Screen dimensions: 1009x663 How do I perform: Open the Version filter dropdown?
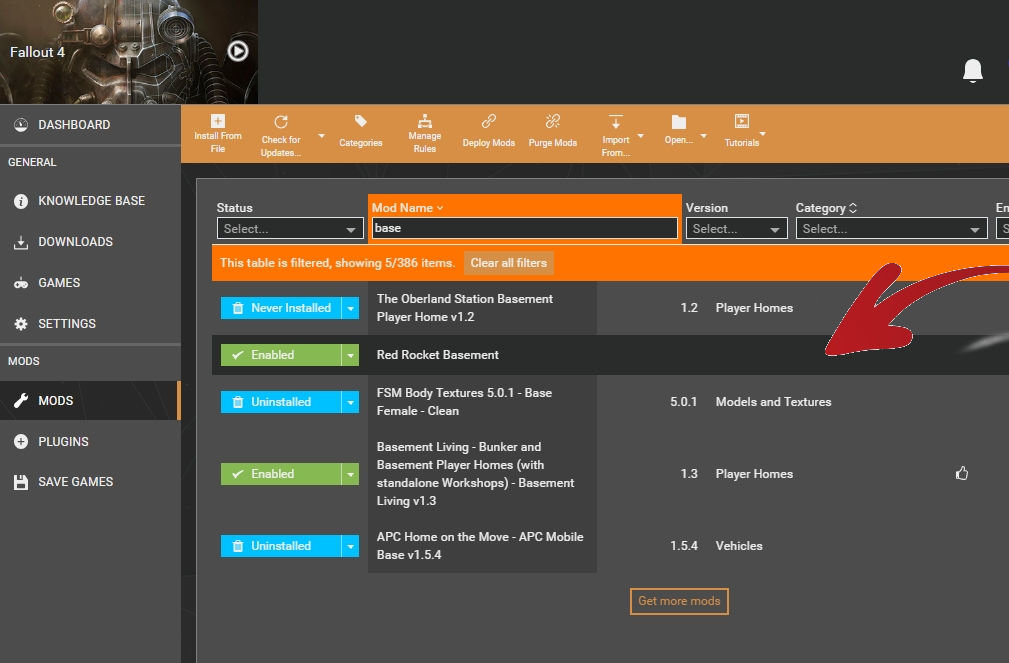(736, 229)
